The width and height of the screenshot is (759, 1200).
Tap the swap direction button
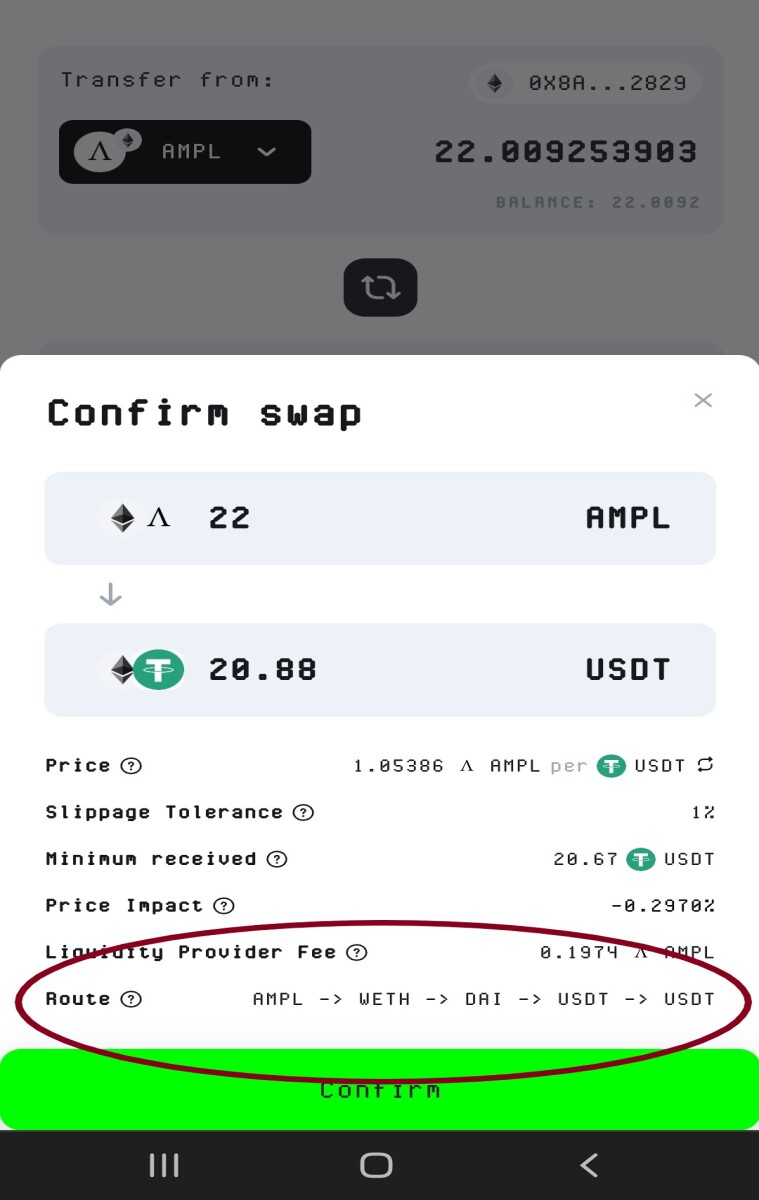click(x=380, y=288)
